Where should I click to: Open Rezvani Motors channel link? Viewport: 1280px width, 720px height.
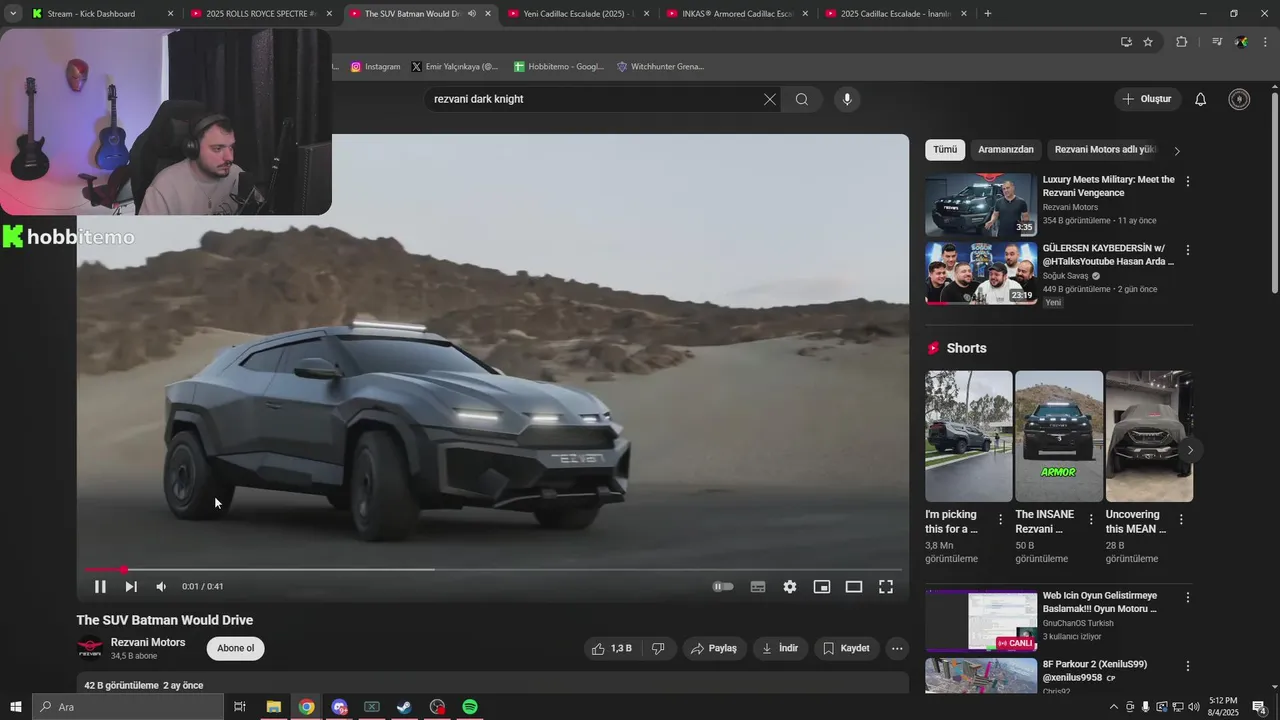(x=148, y=642)
